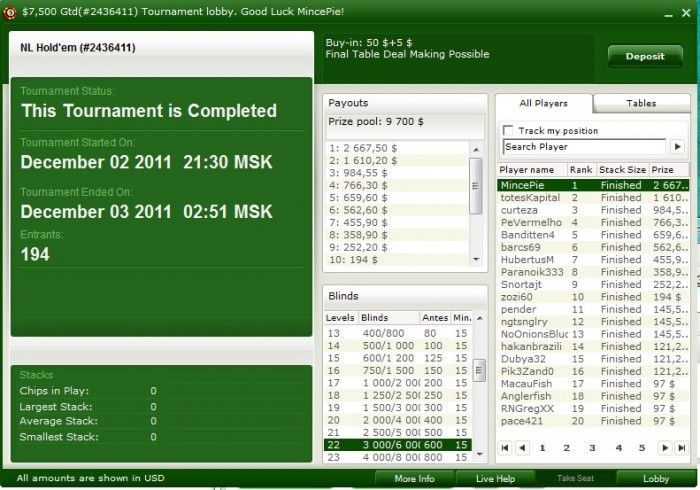Switch to the All Players tab

coord(543,104)
